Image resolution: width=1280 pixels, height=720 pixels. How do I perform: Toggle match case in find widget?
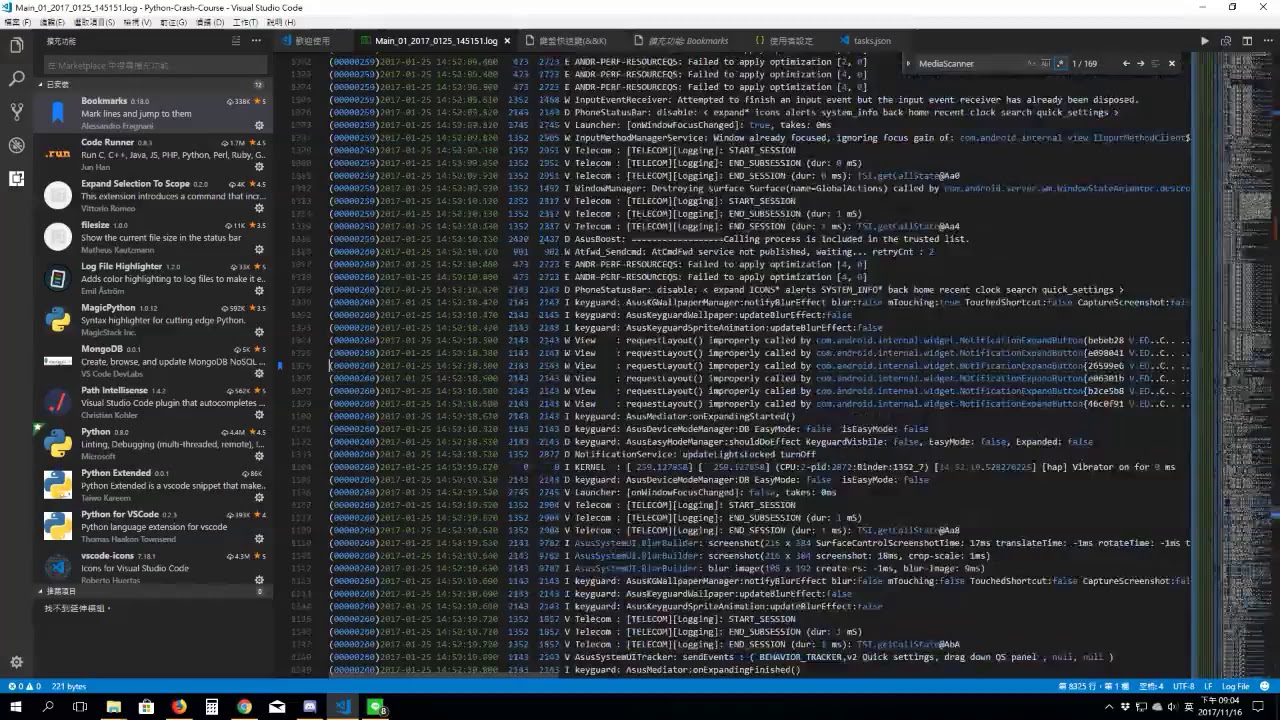point(1031,63)
